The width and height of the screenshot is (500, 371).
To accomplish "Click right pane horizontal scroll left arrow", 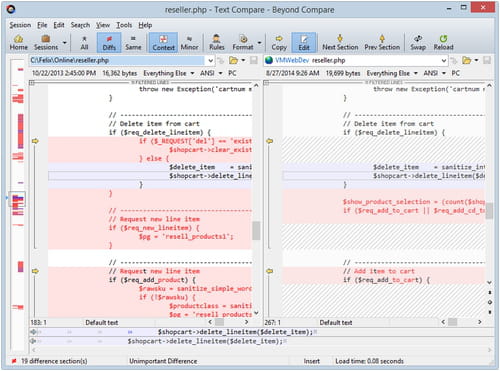I will tap(443, 322).
